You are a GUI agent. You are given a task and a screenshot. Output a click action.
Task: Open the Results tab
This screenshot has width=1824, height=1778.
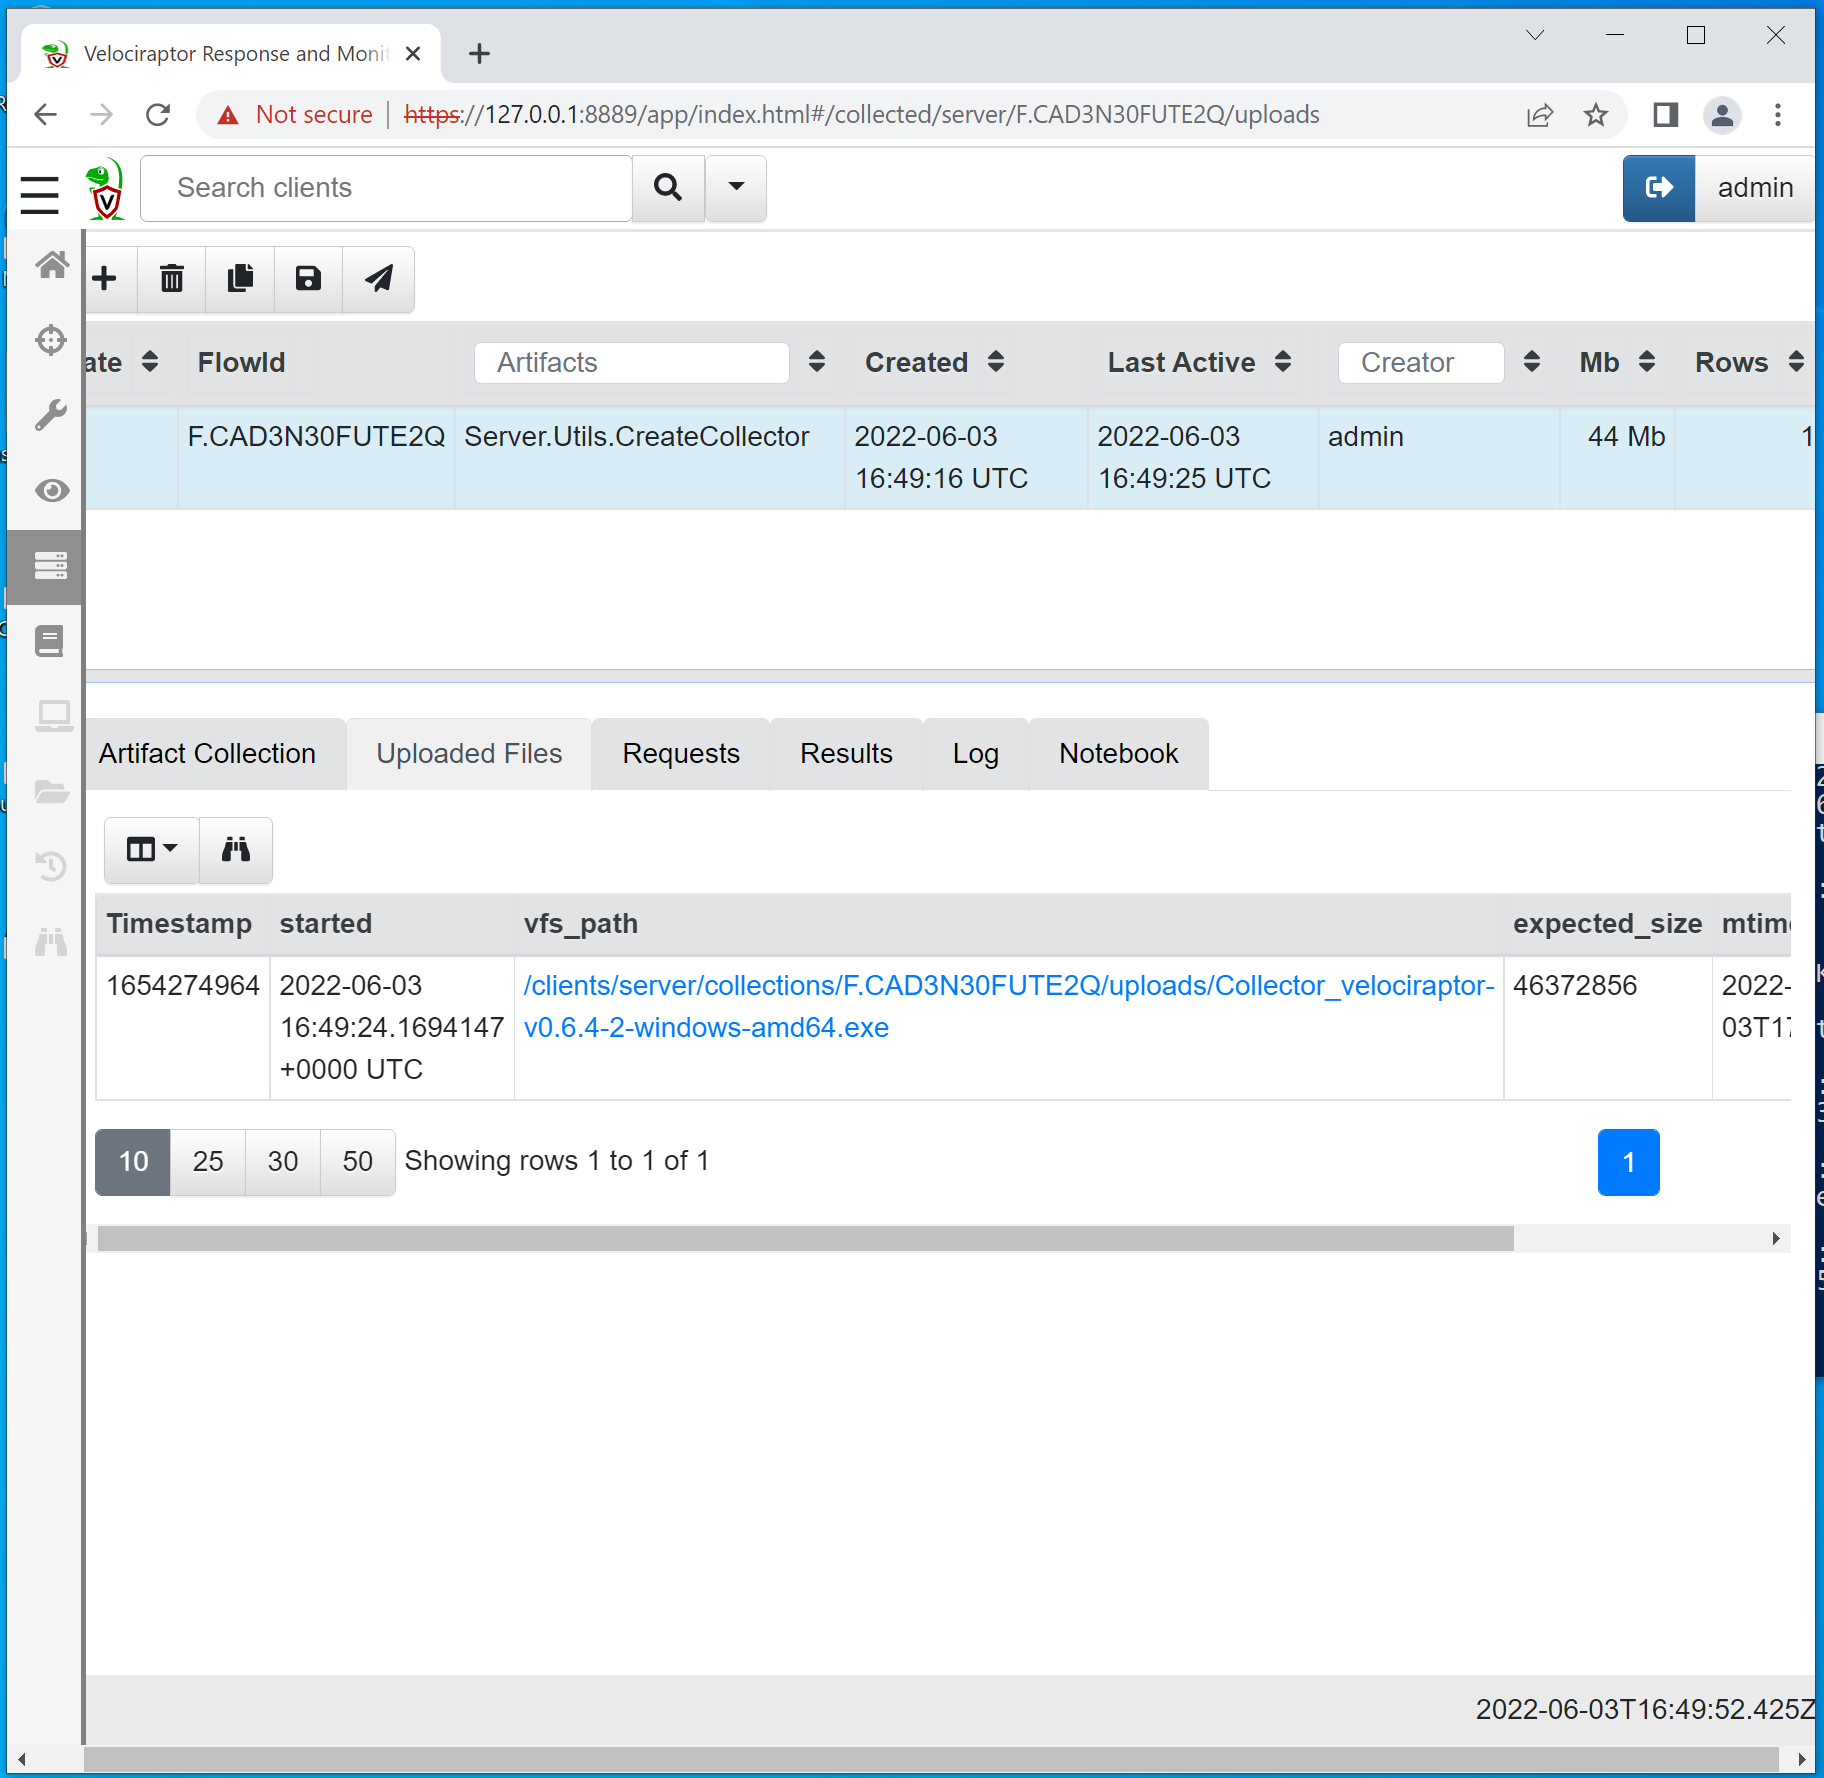coord(846,754)
